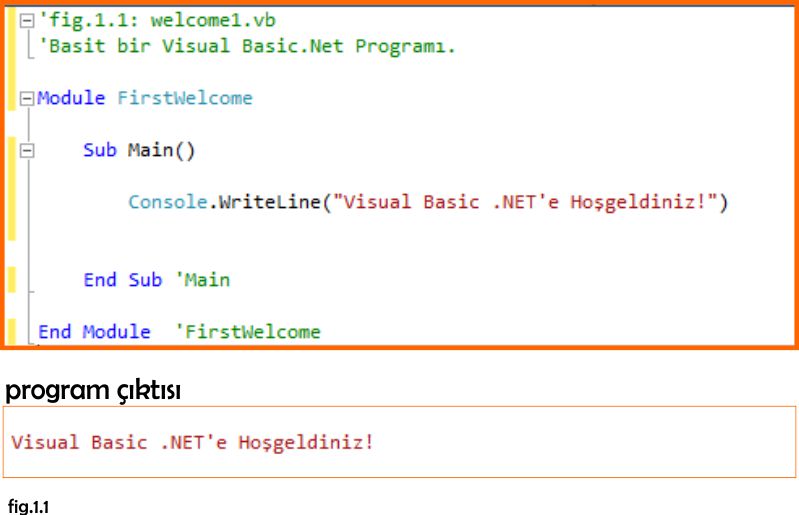Click the yellow change marker beside Sub Main
799x515 pixels.
pyautogui.click(x=11, y=188)
